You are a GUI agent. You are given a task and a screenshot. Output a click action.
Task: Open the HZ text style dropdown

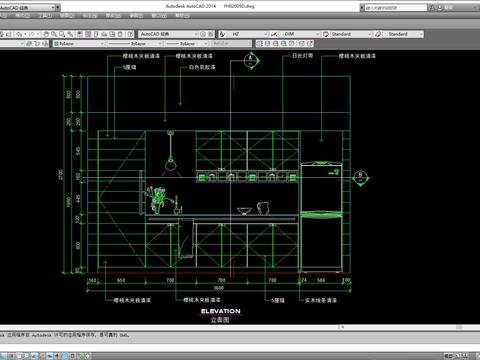(266, 34)
